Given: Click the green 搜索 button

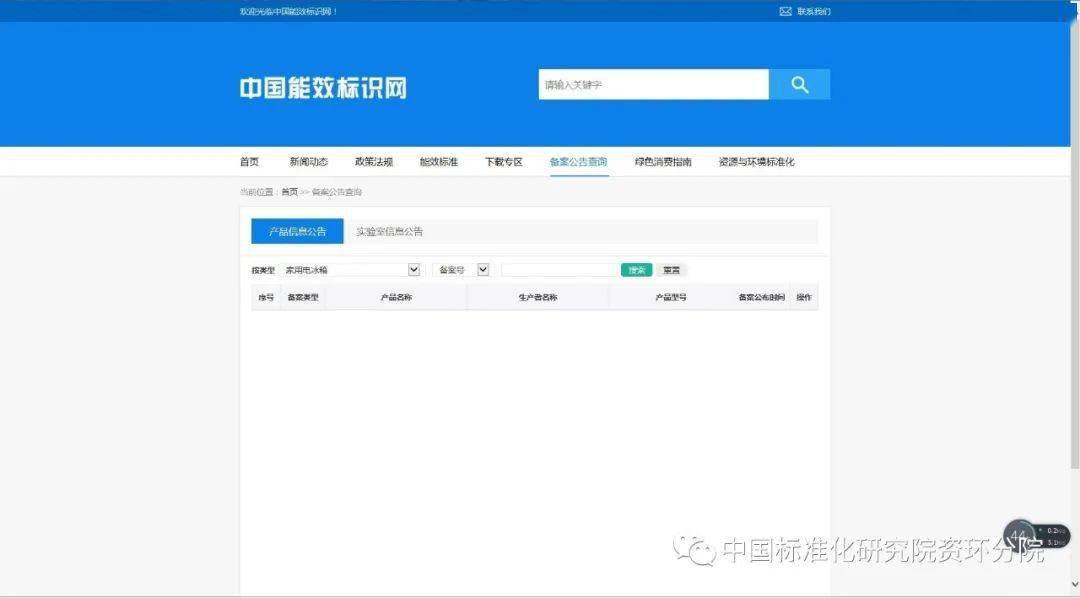Looking at the screenshot, I should coord(636,270).
